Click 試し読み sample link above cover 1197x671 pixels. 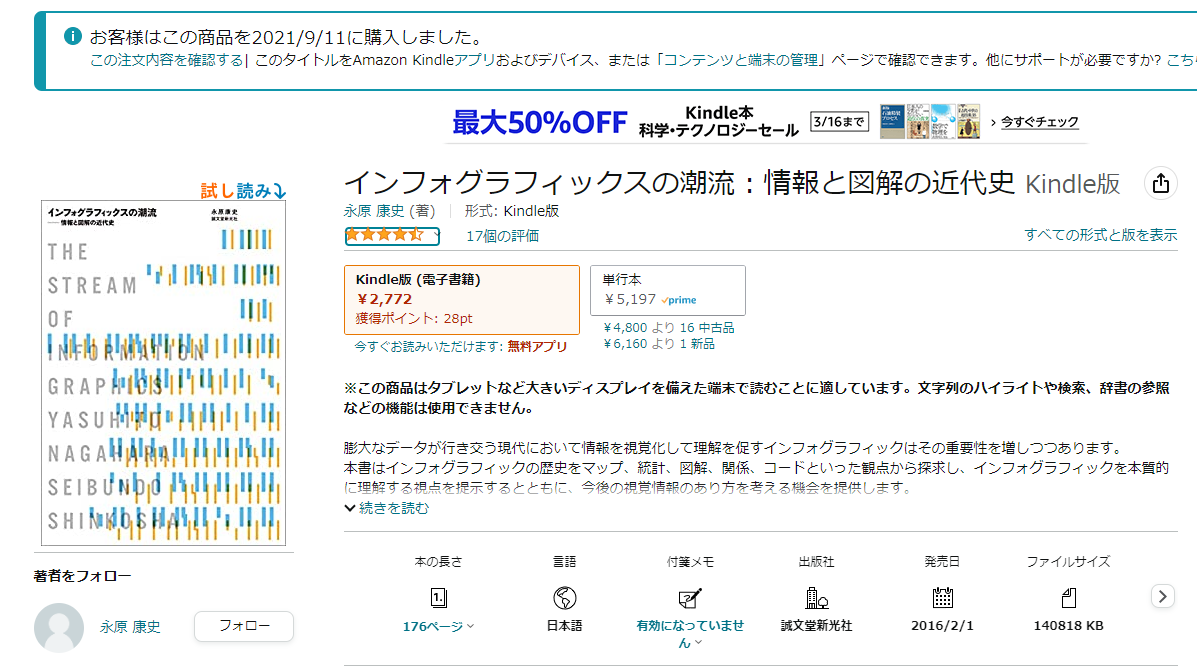243,191
